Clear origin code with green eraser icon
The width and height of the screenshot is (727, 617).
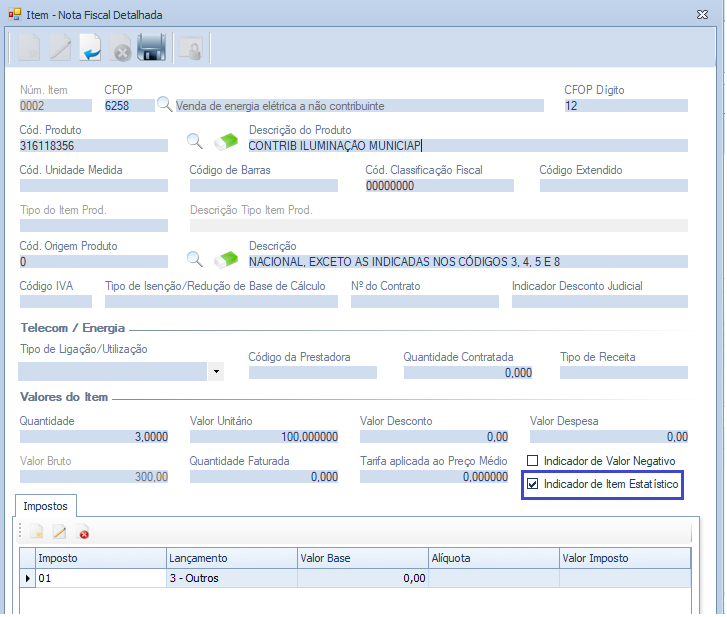[227, 258]
